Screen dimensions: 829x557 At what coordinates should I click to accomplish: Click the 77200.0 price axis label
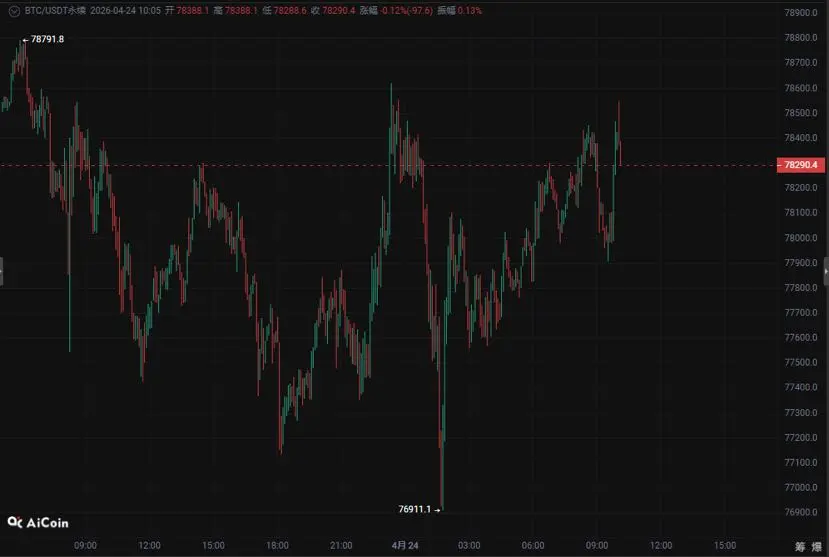[x=800, y=438]
